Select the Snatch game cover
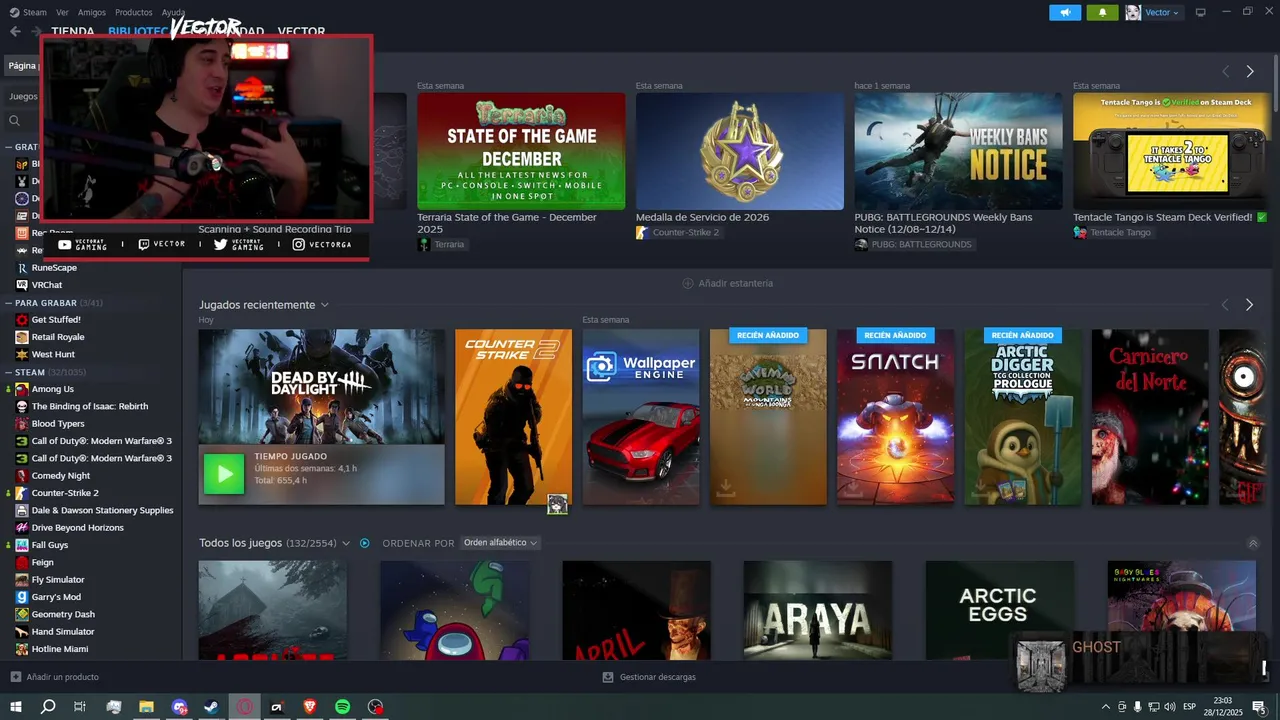Image resolution: width=1280 pixels, height=720 pixels. tap(895, 417)
